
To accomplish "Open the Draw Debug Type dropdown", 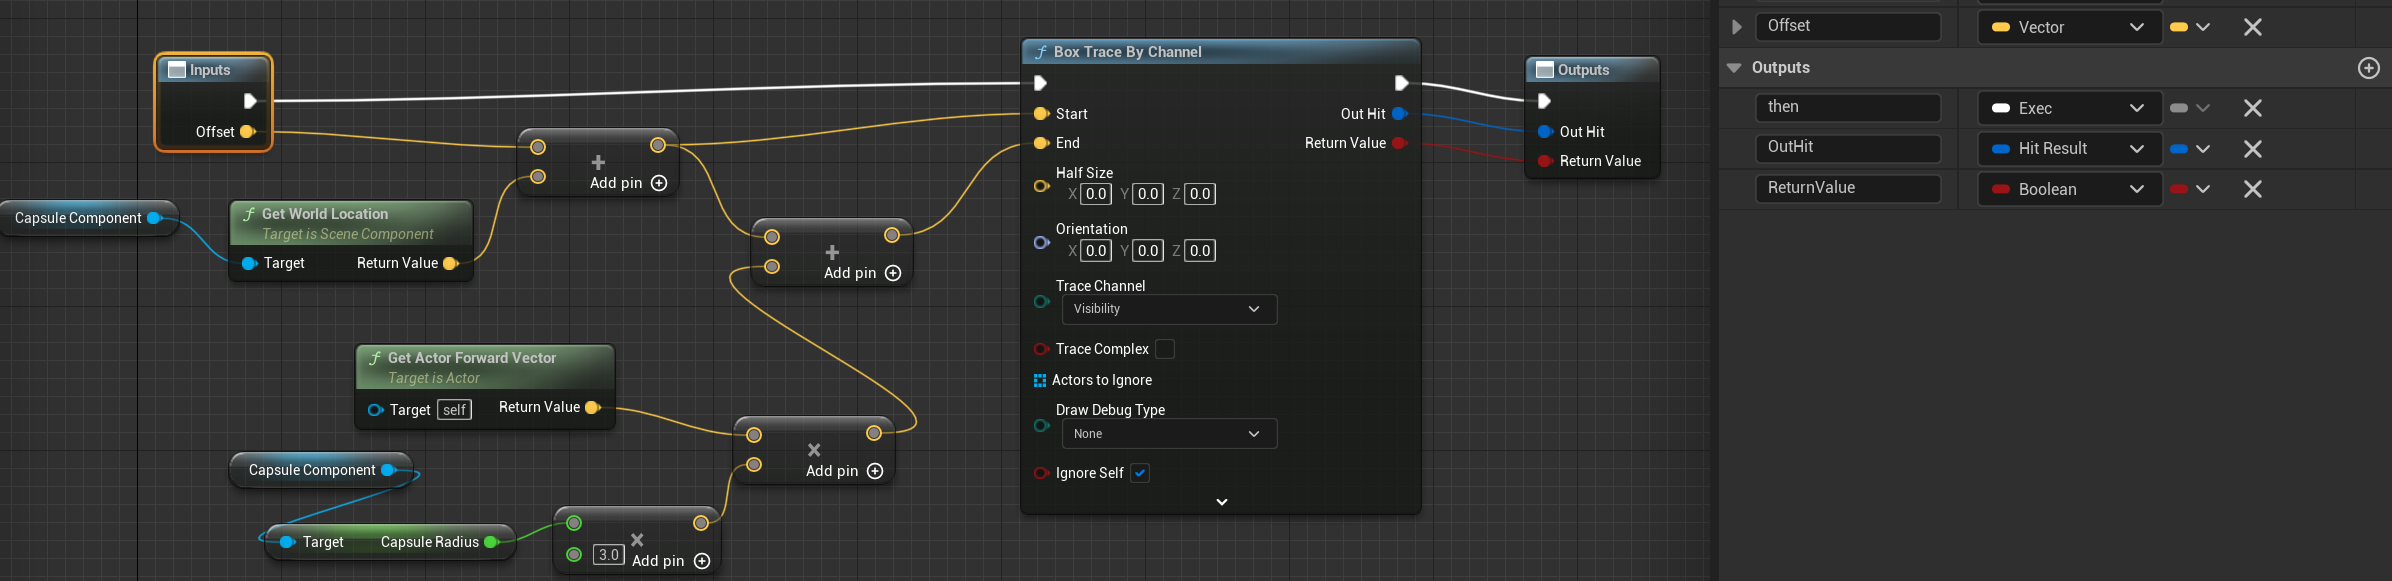I will click(1168, 434).
